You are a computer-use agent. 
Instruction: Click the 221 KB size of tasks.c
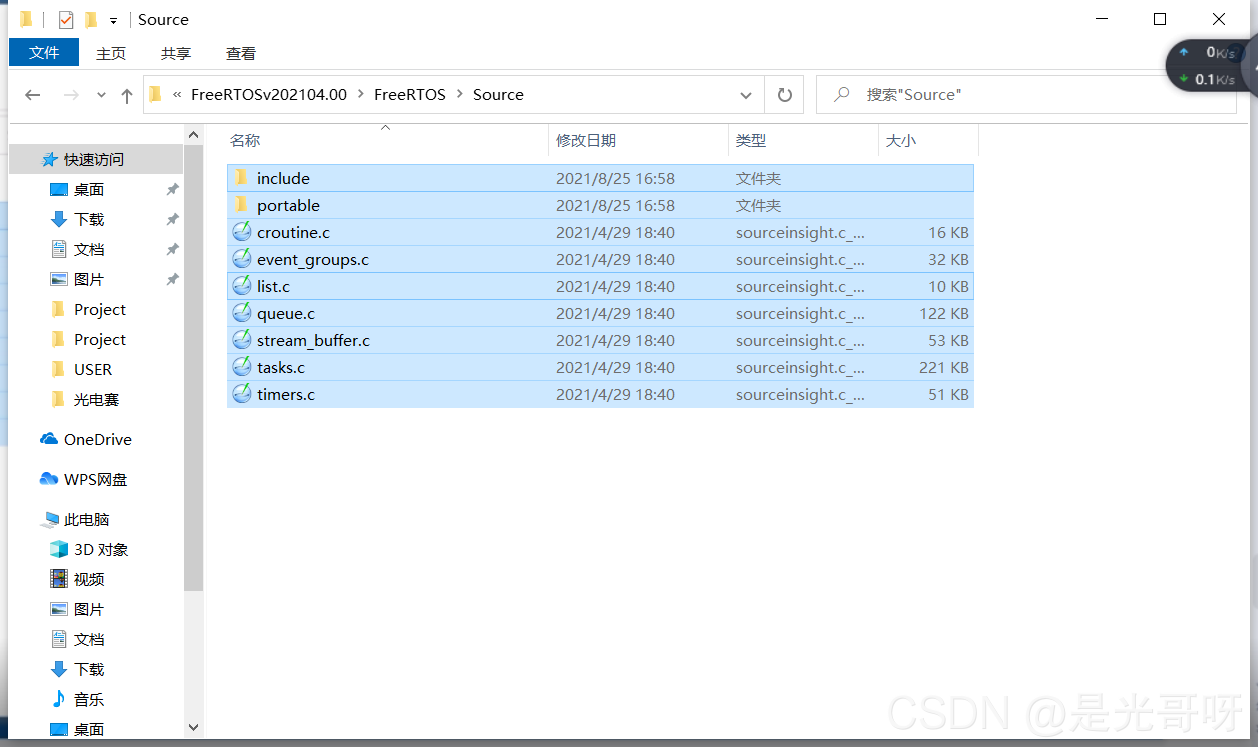pyautogui.click(x=944, y=367)
